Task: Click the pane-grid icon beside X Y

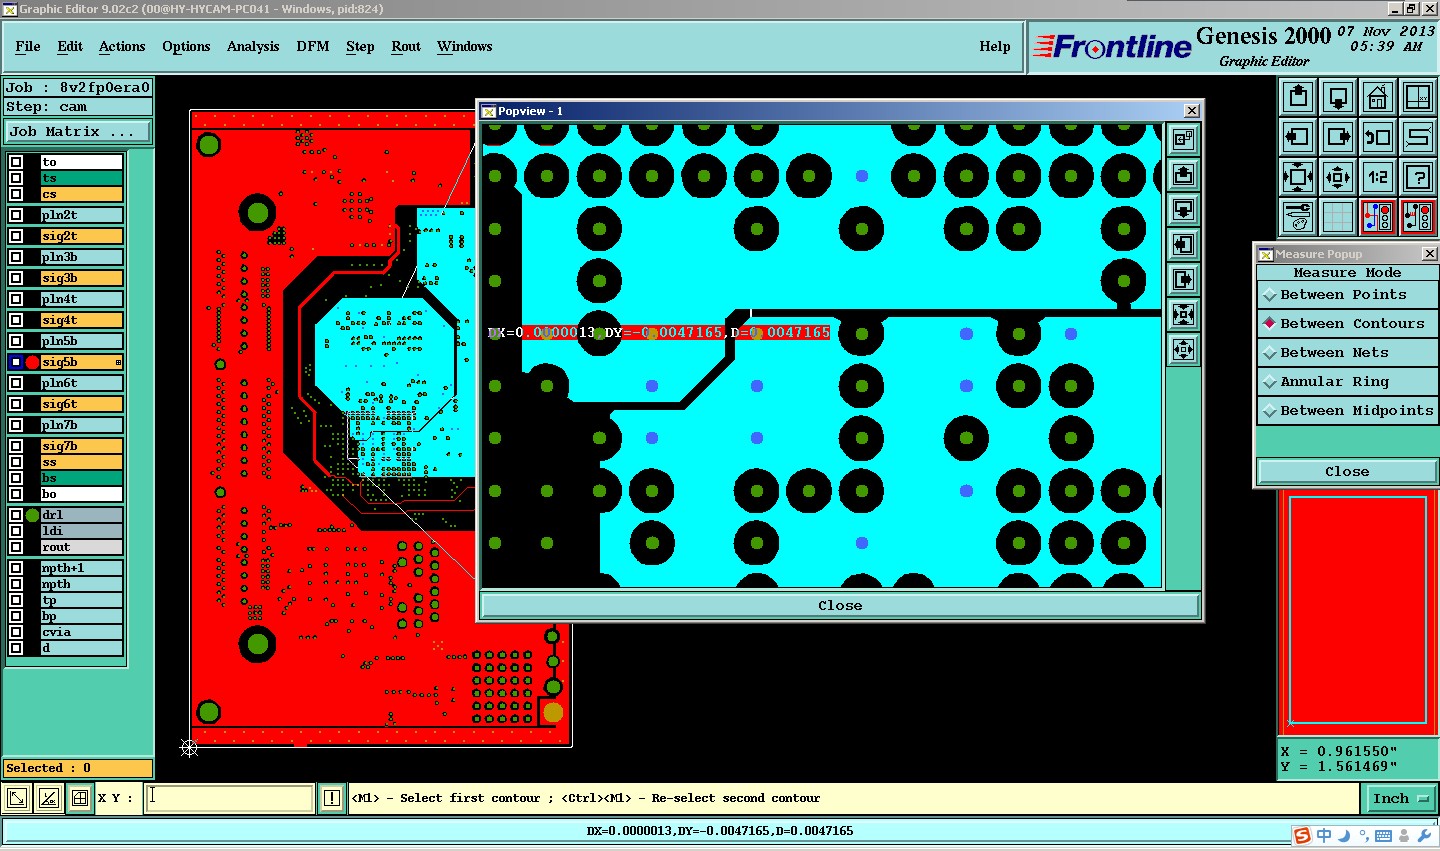Action: tap(80, 798)
